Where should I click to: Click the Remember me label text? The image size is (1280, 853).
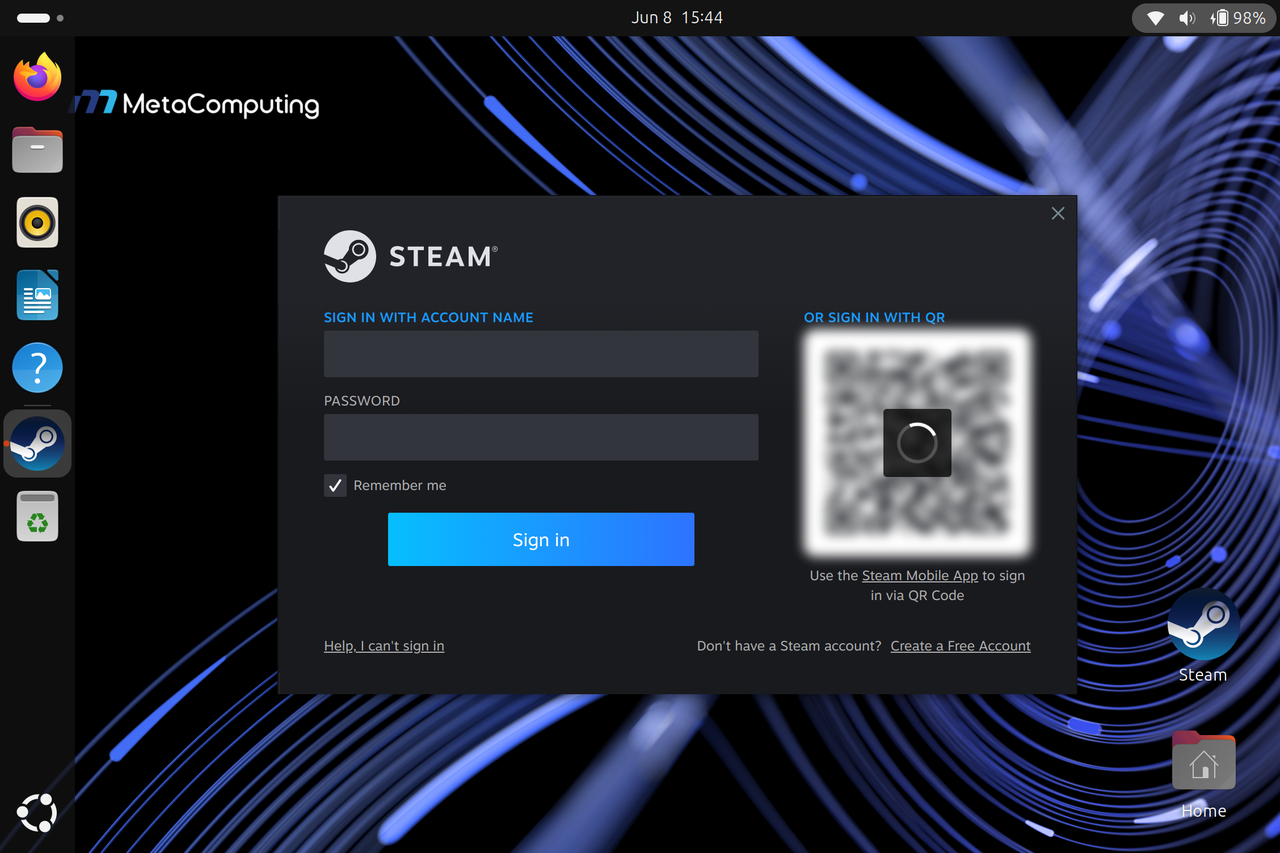click(x=400, y=485)
